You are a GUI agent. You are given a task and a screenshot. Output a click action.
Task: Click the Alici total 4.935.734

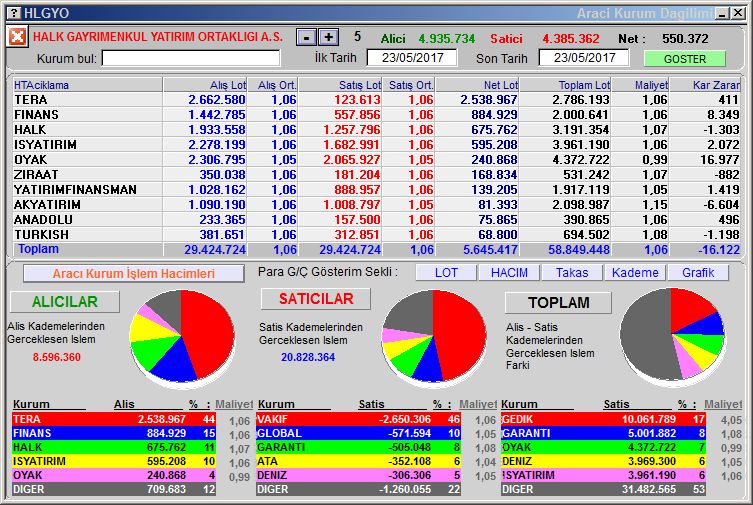pyautogui.click(x=446, y=38)
